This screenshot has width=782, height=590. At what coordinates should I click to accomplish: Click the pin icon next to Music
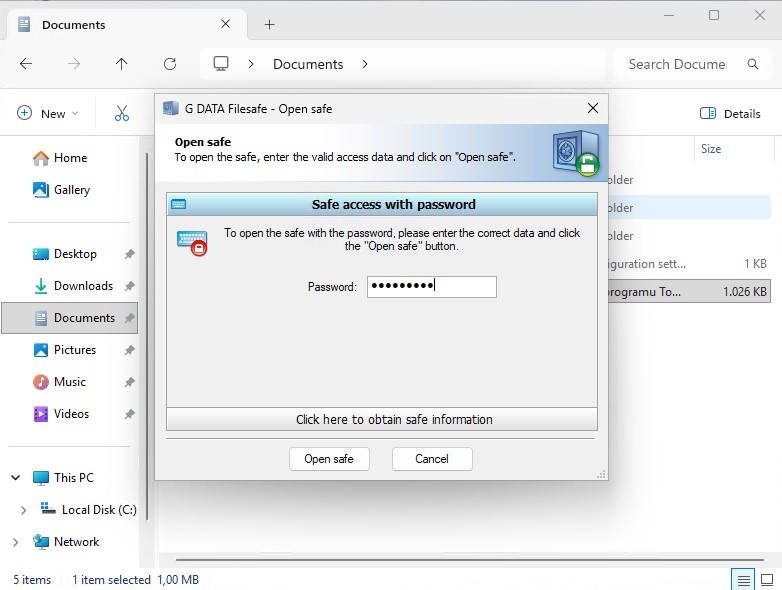130,382
